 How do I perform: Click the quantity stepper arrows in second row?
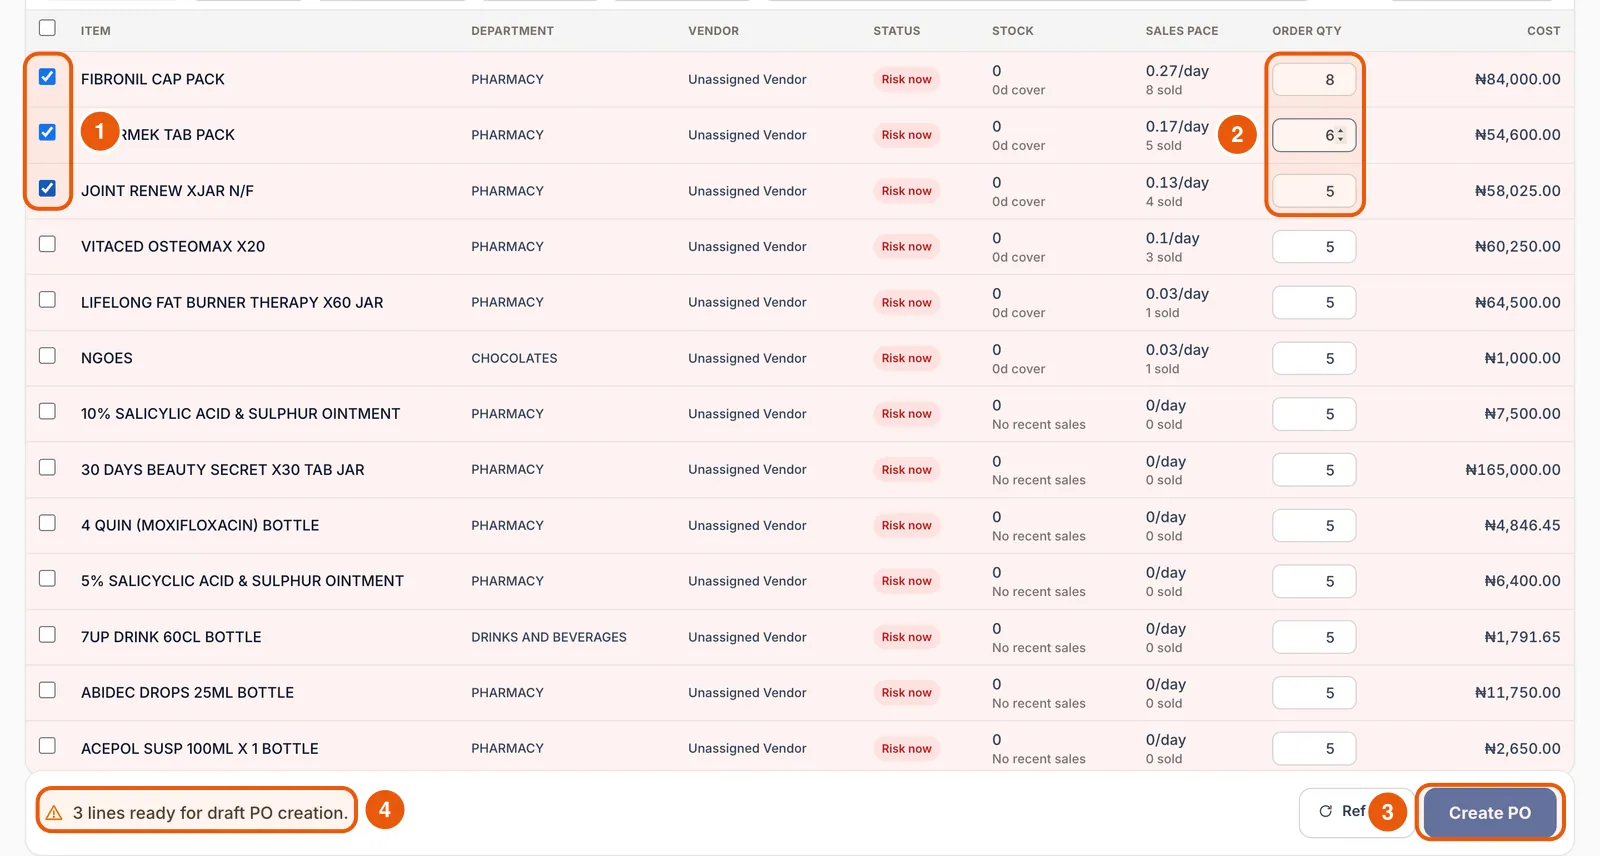1341,135
